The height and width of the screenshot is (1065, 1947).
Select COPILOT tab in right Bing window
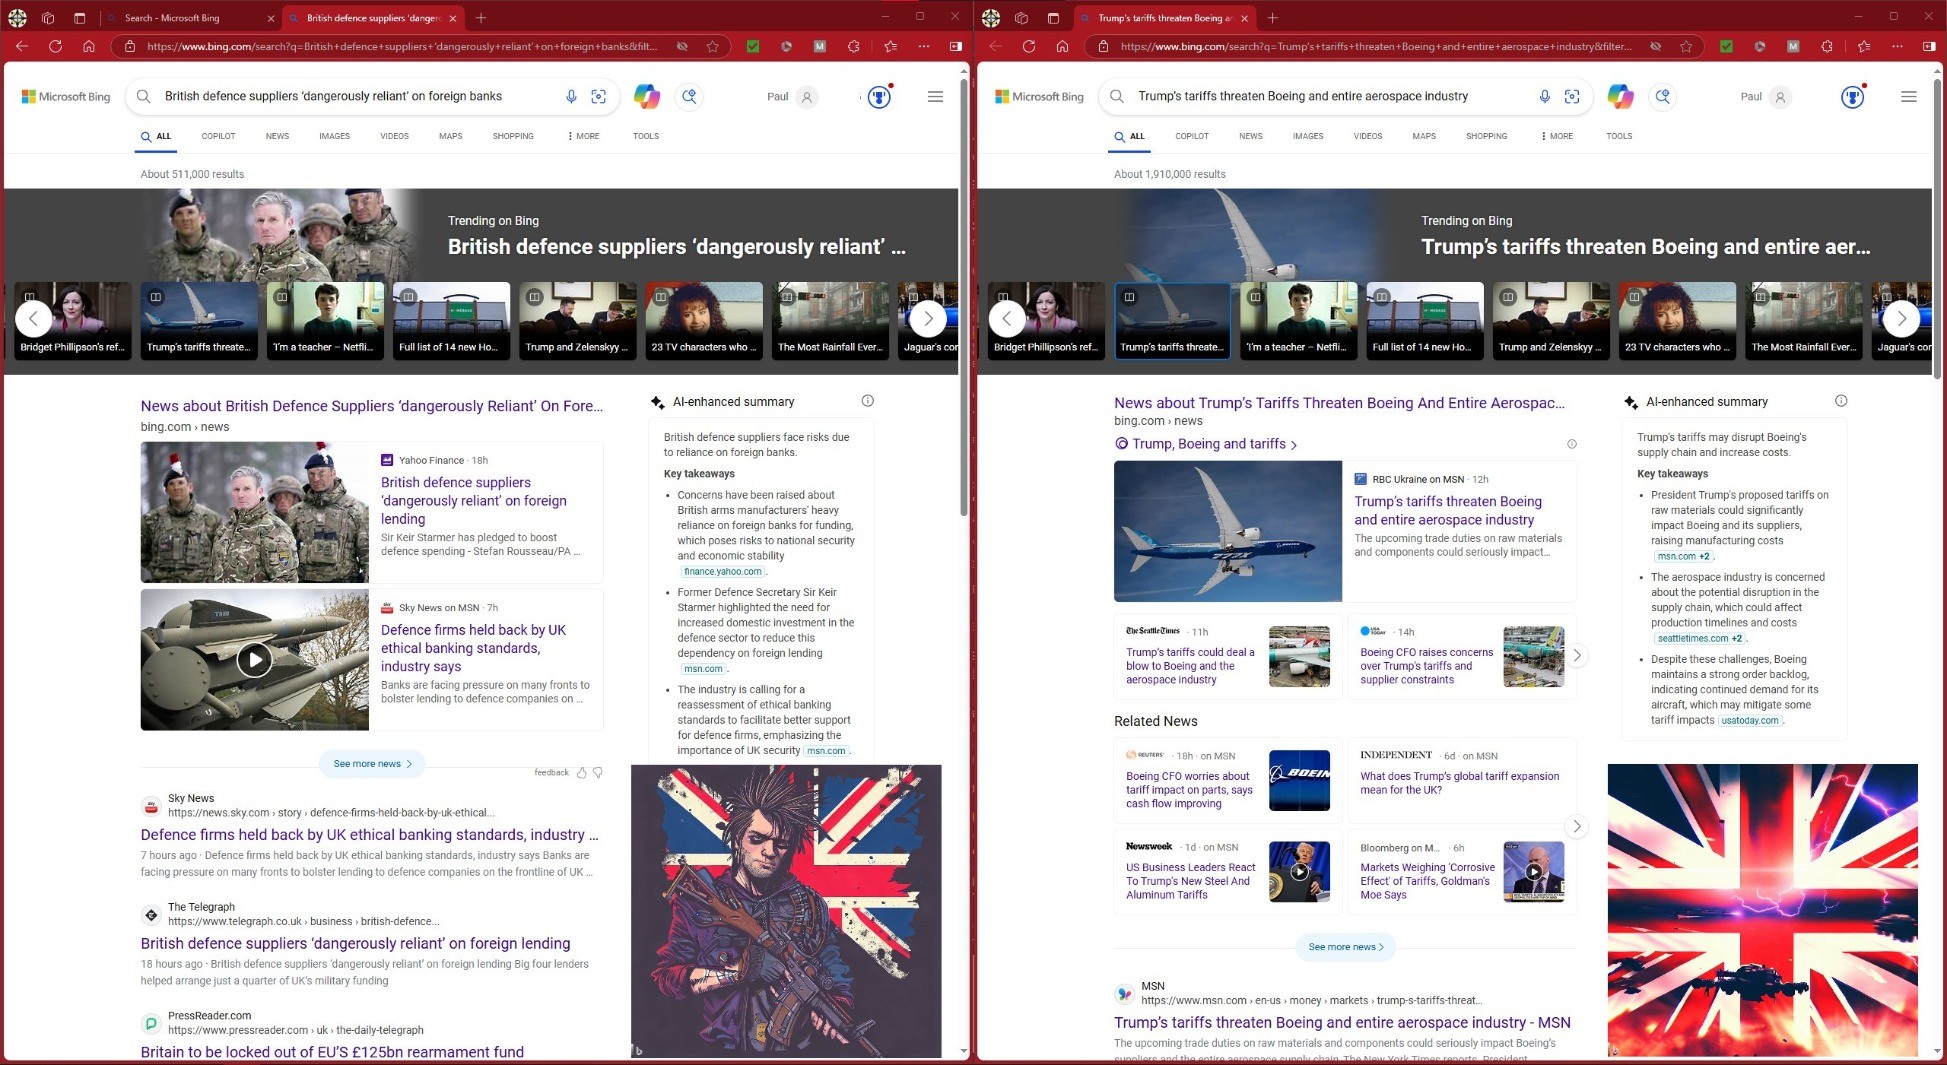pyautogui.click(x=1192, y=136)
